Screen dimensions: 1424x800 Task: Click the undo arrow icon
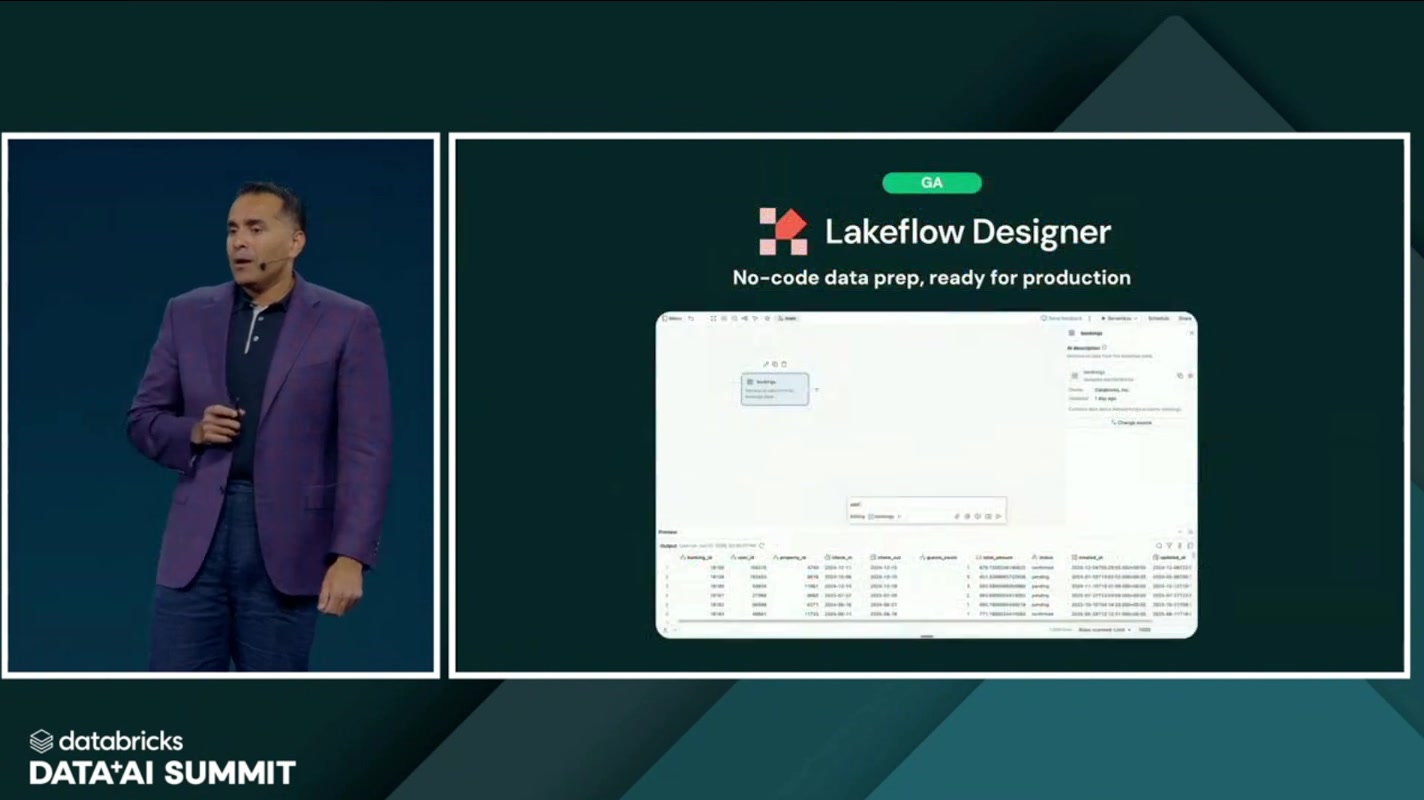pyautogui.click(x=691, y=318)
